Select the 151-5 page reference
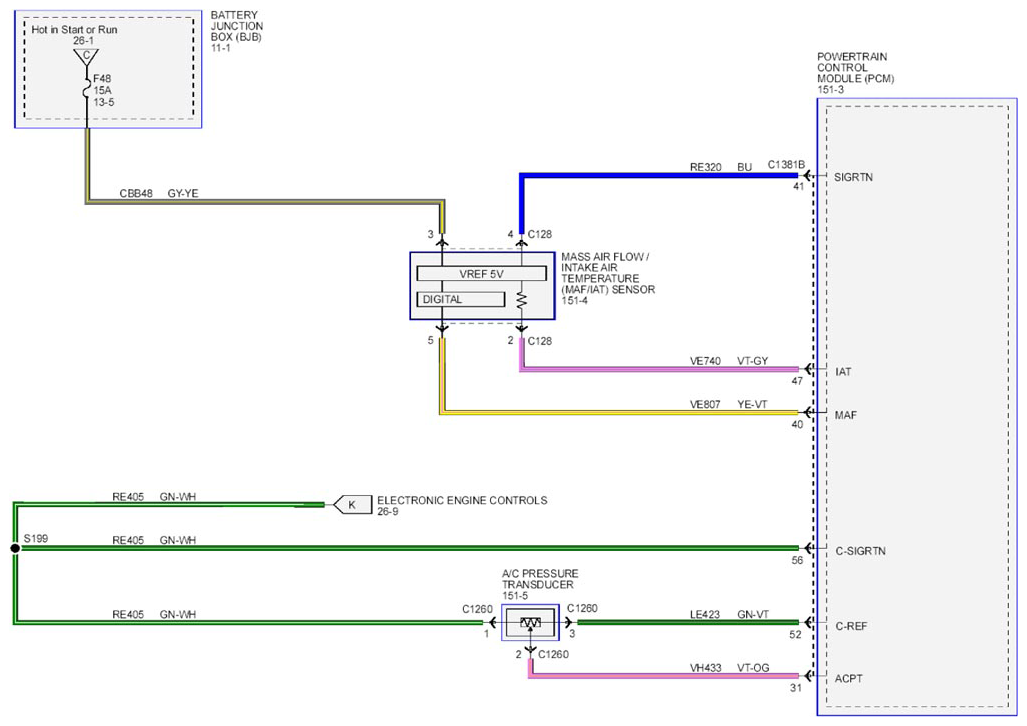The width and height of the screenshot is (1027, 726). pos(515,596)
